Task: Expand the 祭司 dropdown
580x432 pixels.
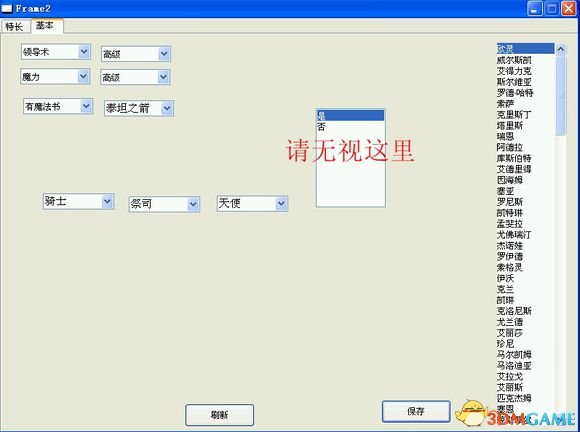Action: (x=193, y=204)
